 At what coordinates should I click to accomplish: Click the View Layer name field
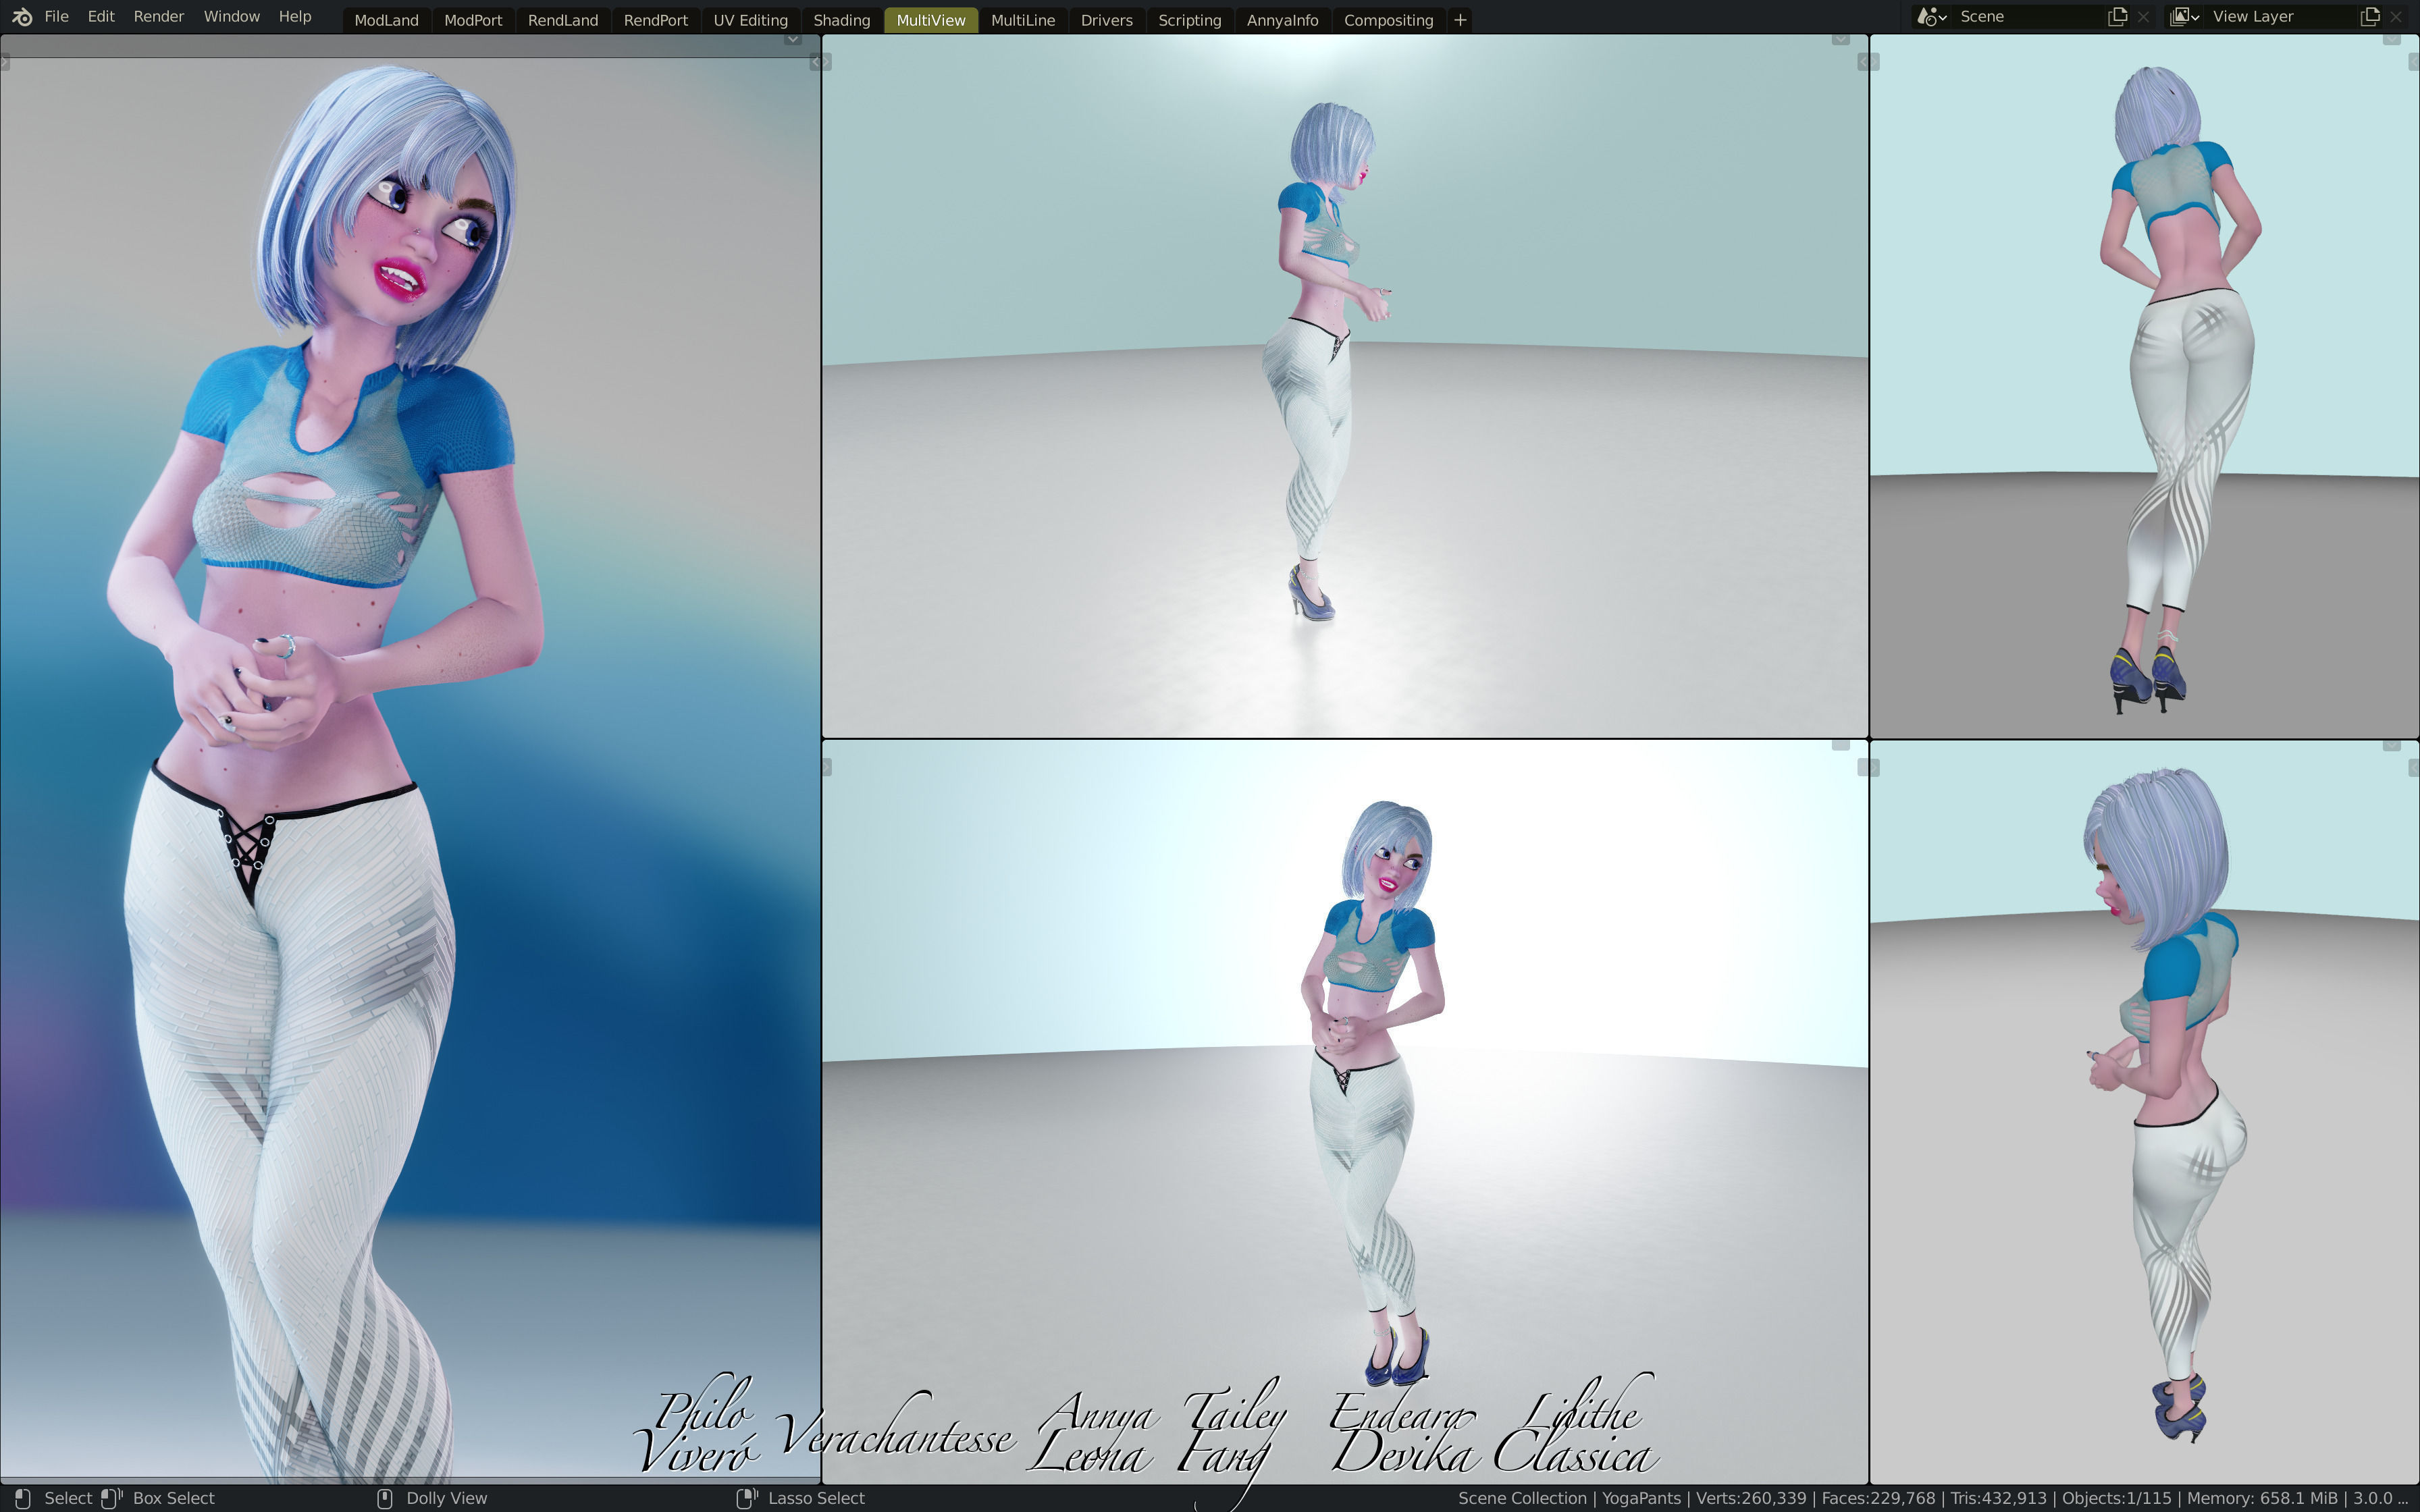(2282, 17)
